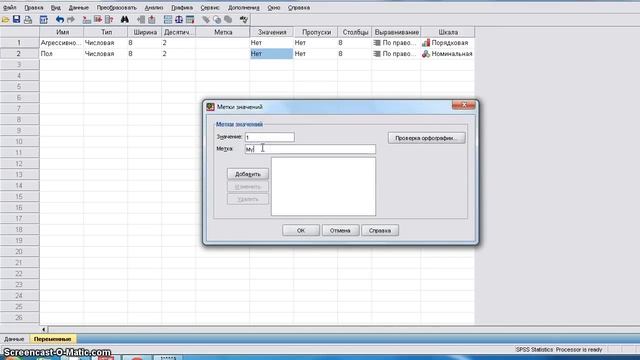Open the Файл menu
This screenshot has width=640, height=360.
pyautogui.click(x=9, y=8)
